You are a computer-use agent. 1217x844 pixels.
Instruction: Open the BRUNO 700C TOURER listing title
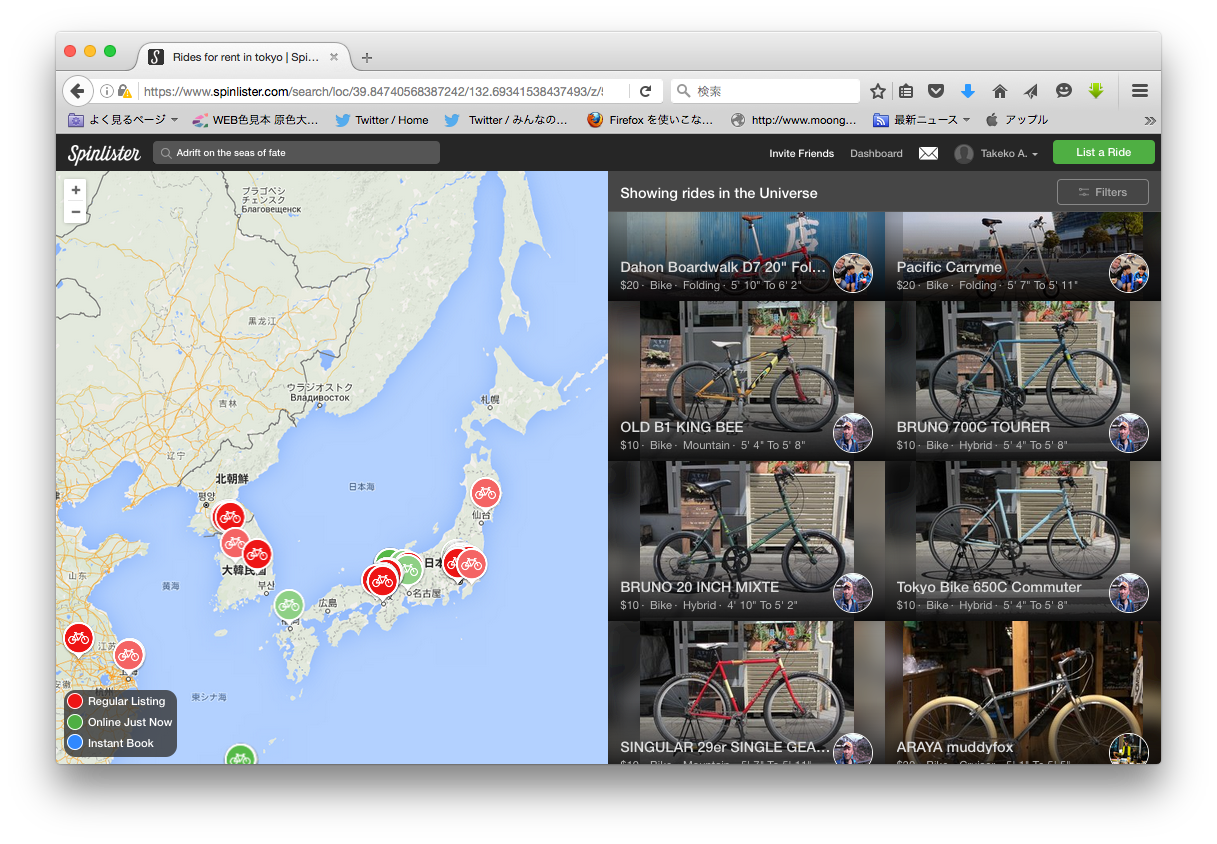tap(973, 427)
